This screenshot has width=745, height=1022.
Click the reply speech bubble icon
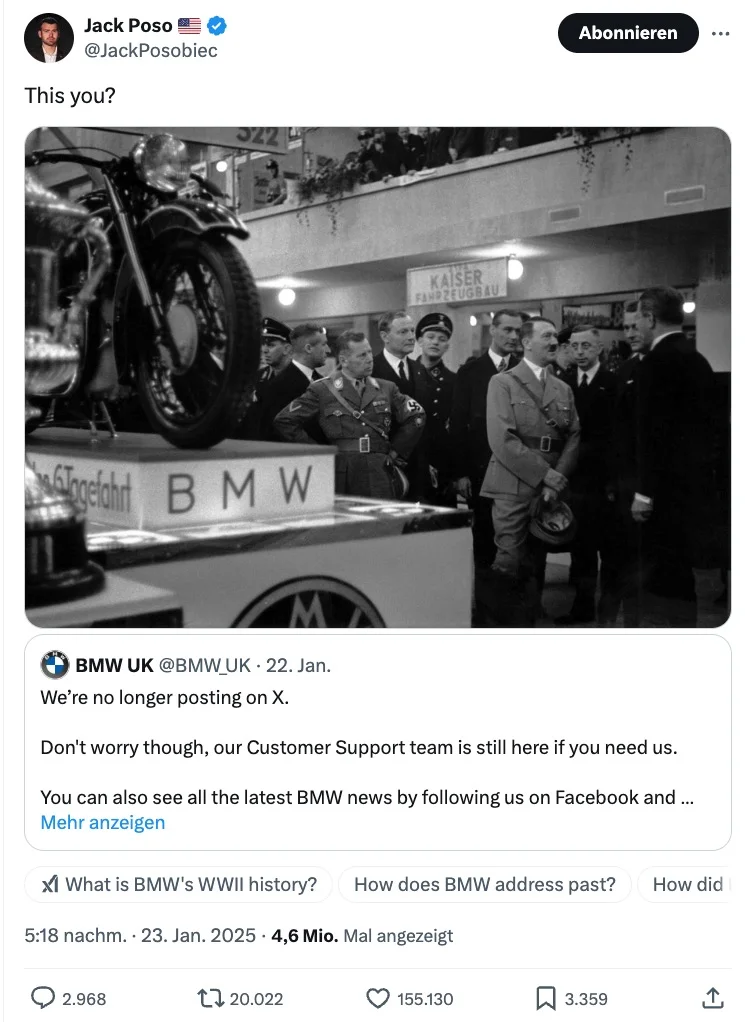tap(43, 998)
